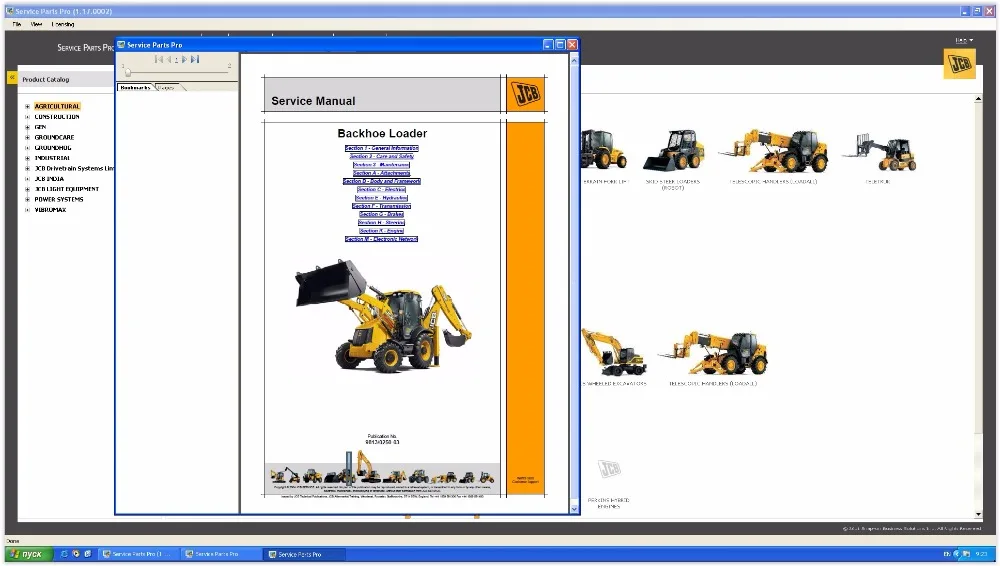Open the Wheeled Excavators thumbnail
Viewport: 1000px width, 566px height.
click(614, 353)
